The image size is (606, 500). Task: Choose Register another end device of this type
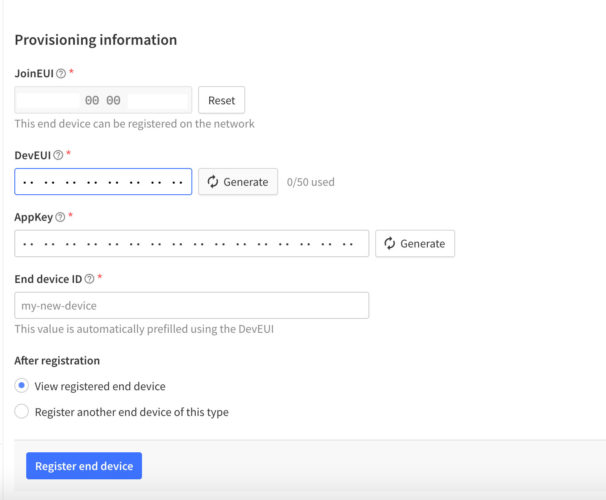tap(22, 411)
